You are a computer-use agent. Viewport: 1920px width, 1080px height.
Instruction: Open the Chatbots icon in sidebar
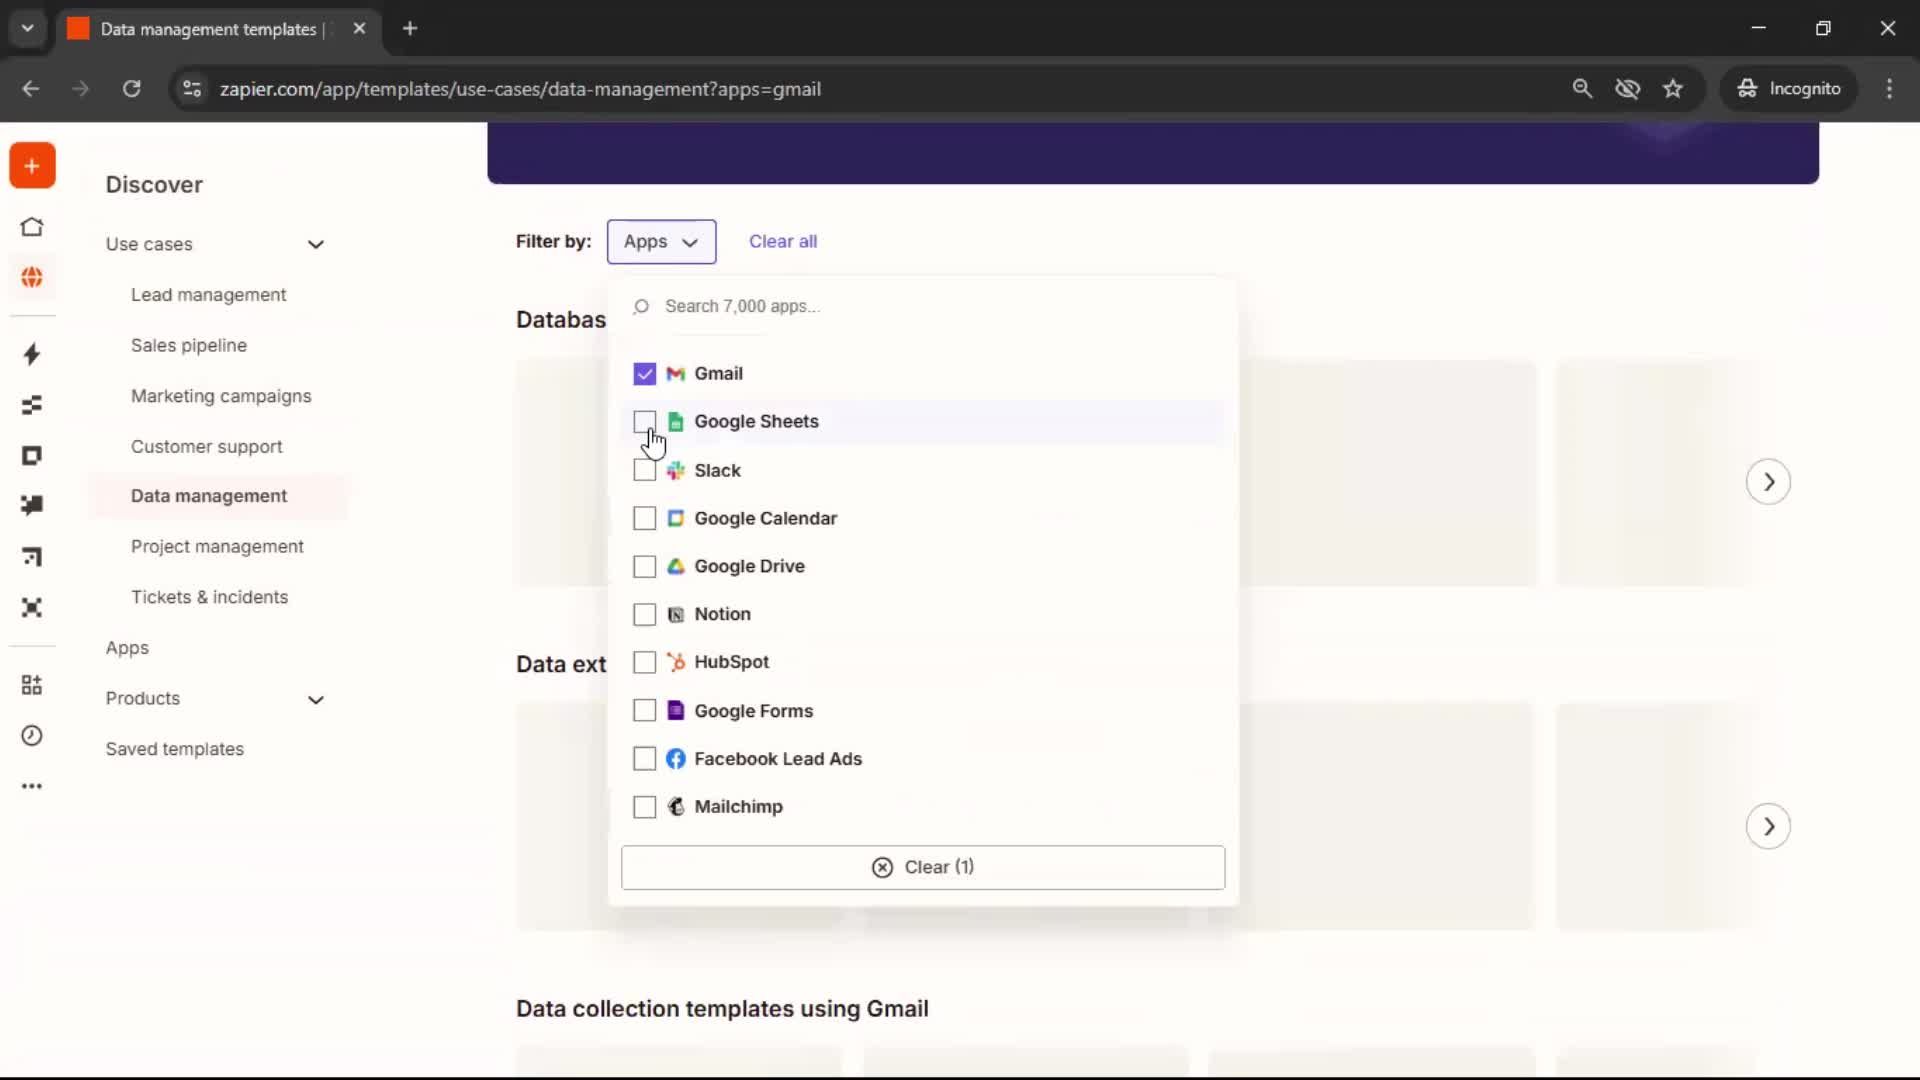32,506
